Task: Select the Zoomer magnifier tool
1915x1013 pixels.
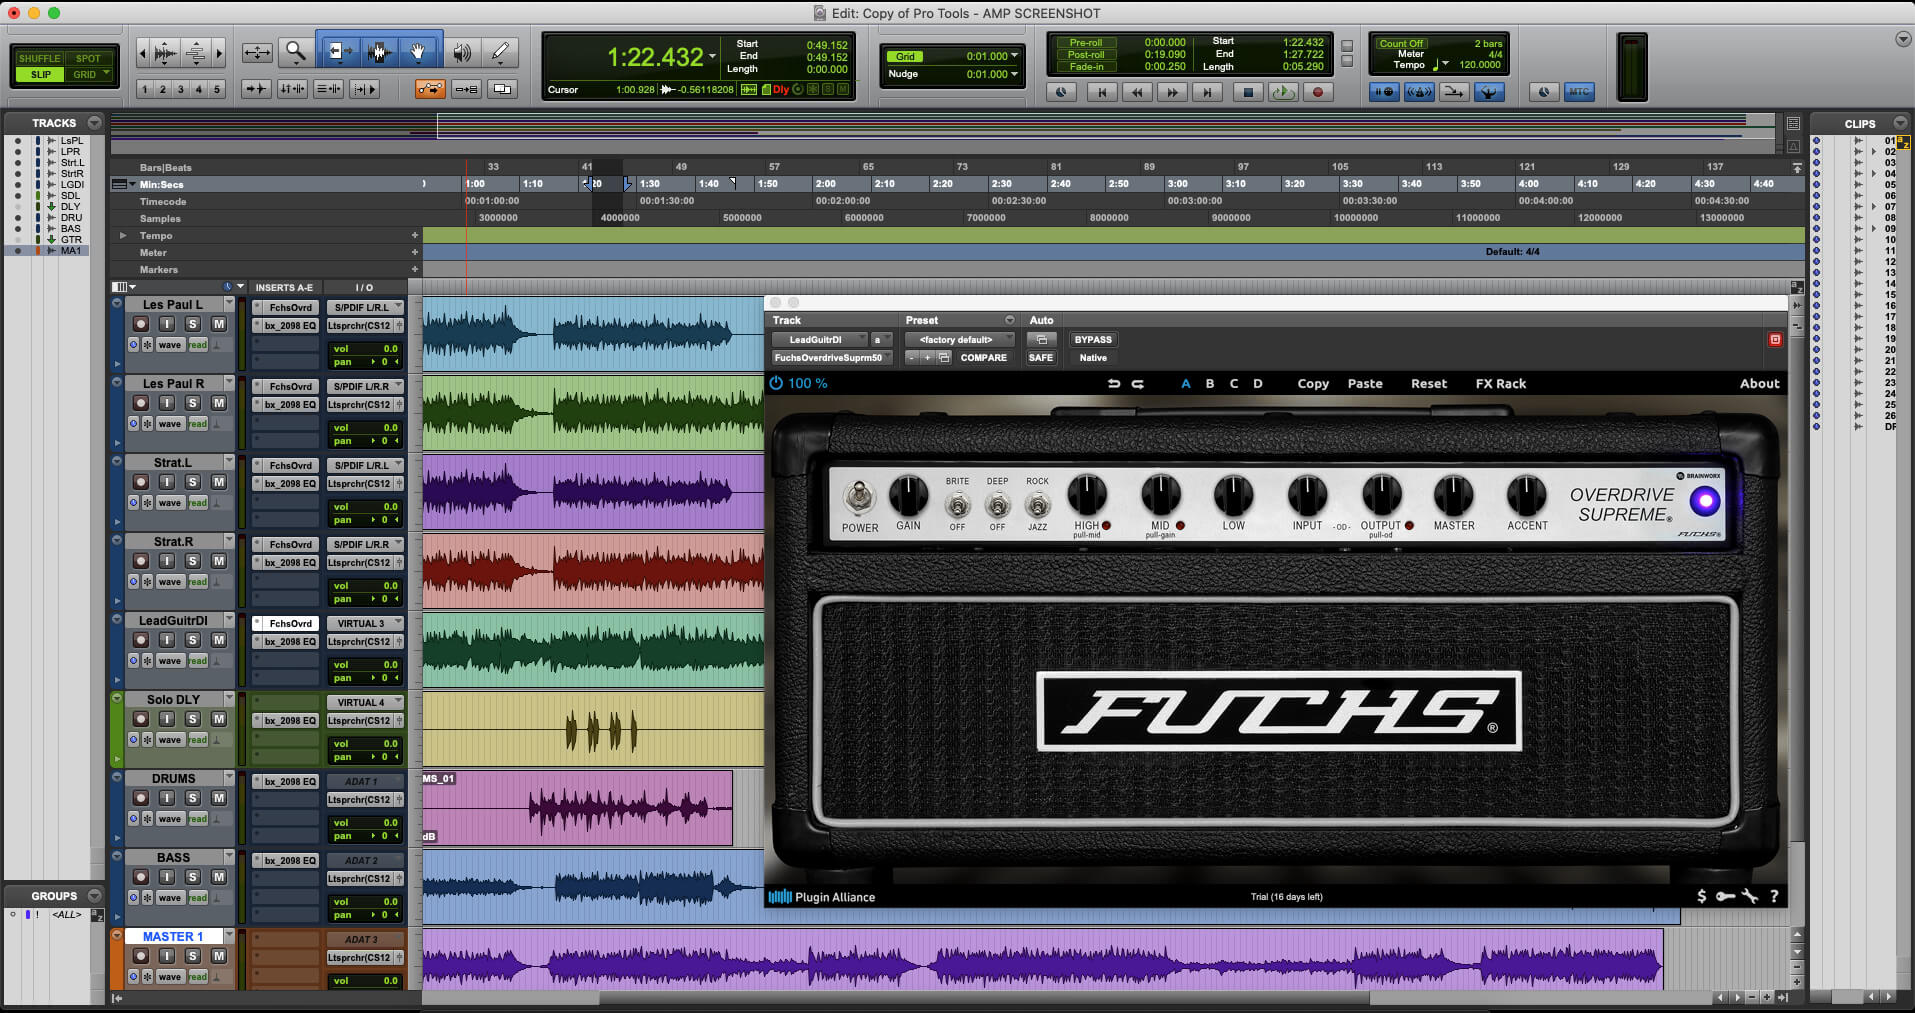Action: click(295, 51)
